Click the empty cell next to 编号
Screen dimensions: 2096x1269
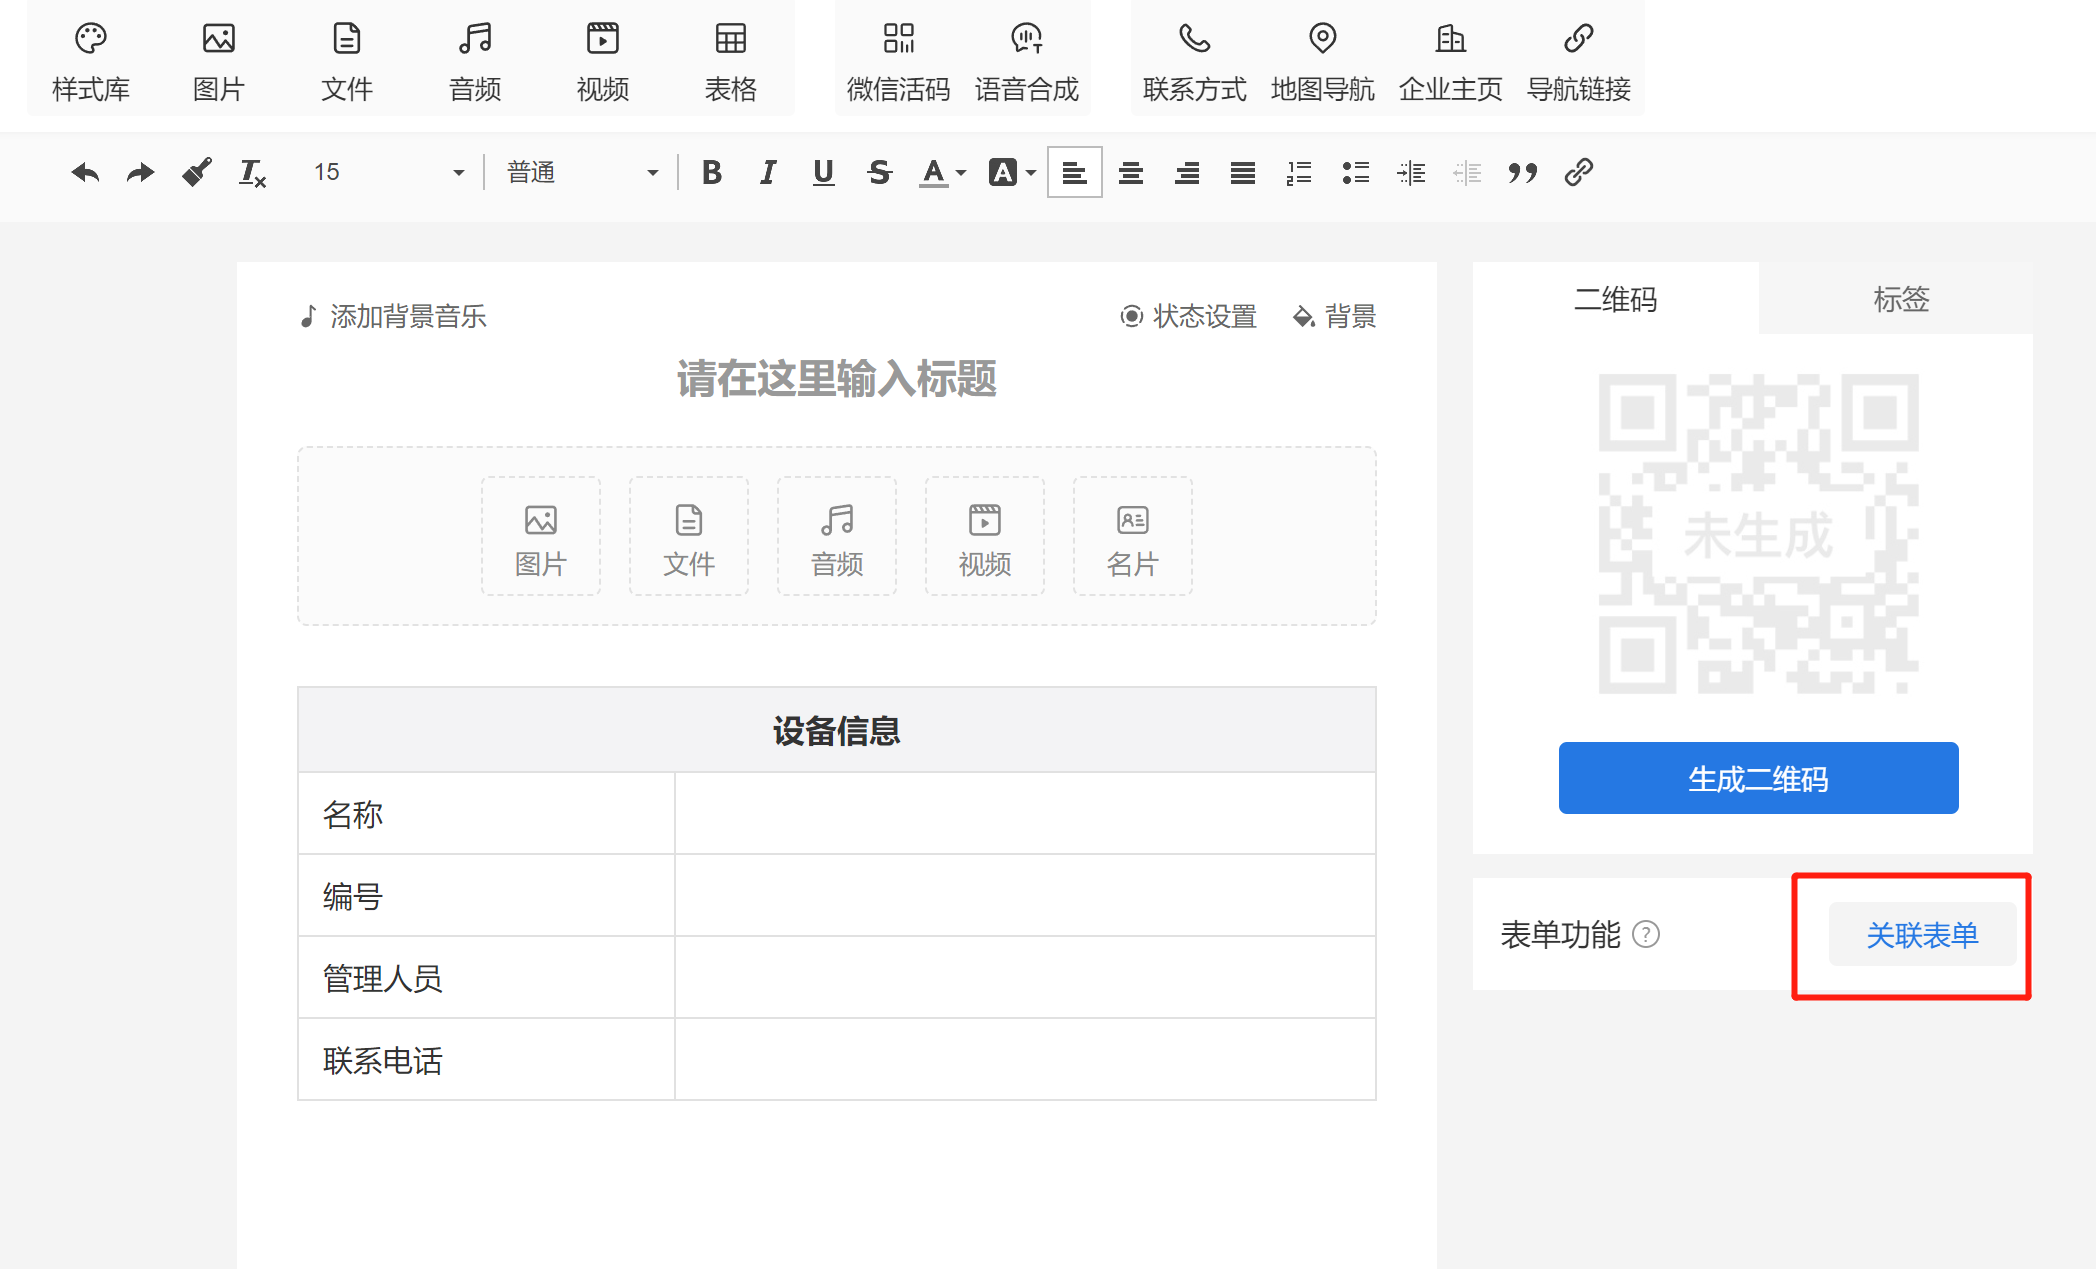(1025, 896)
